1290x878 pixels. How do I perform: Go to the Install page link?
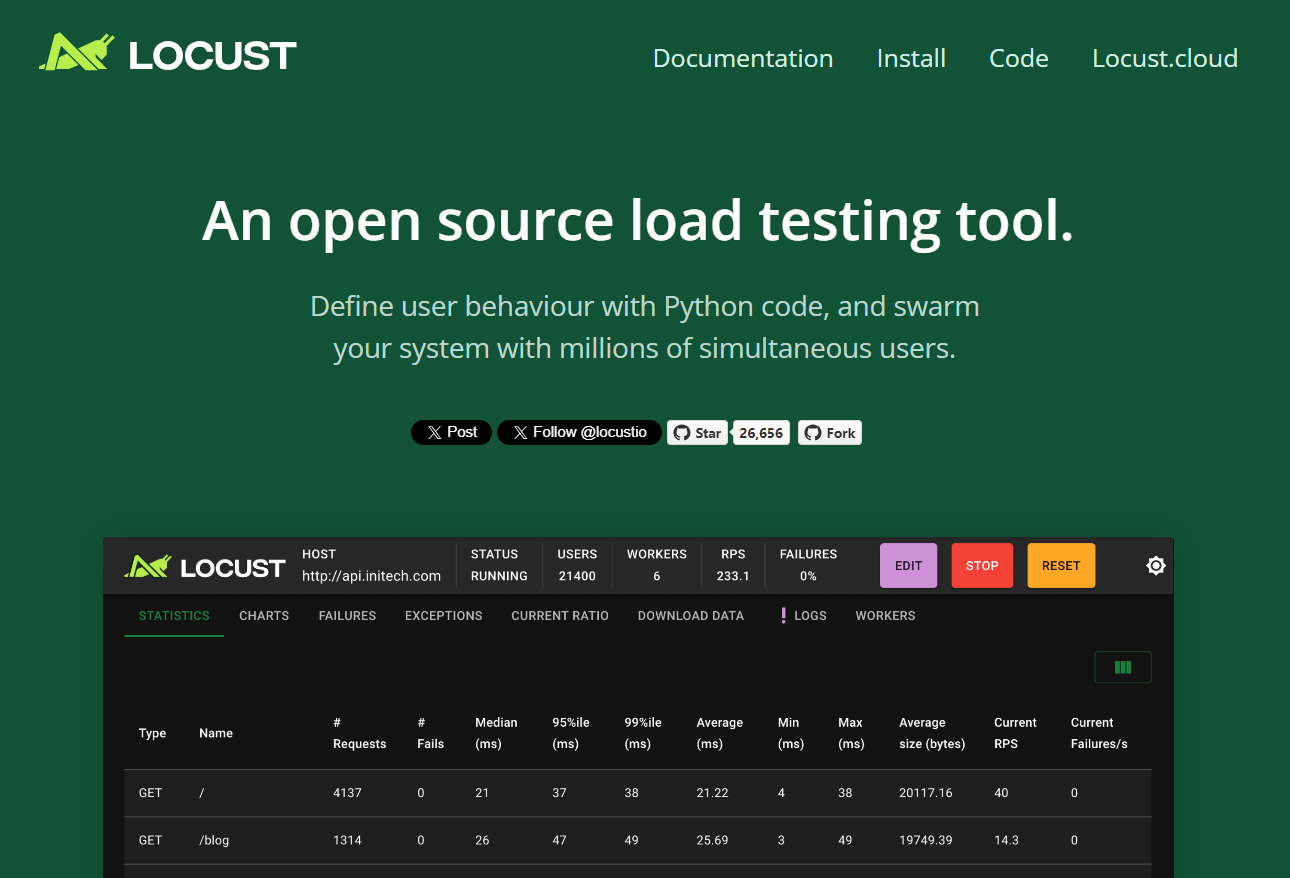(911, 58)
